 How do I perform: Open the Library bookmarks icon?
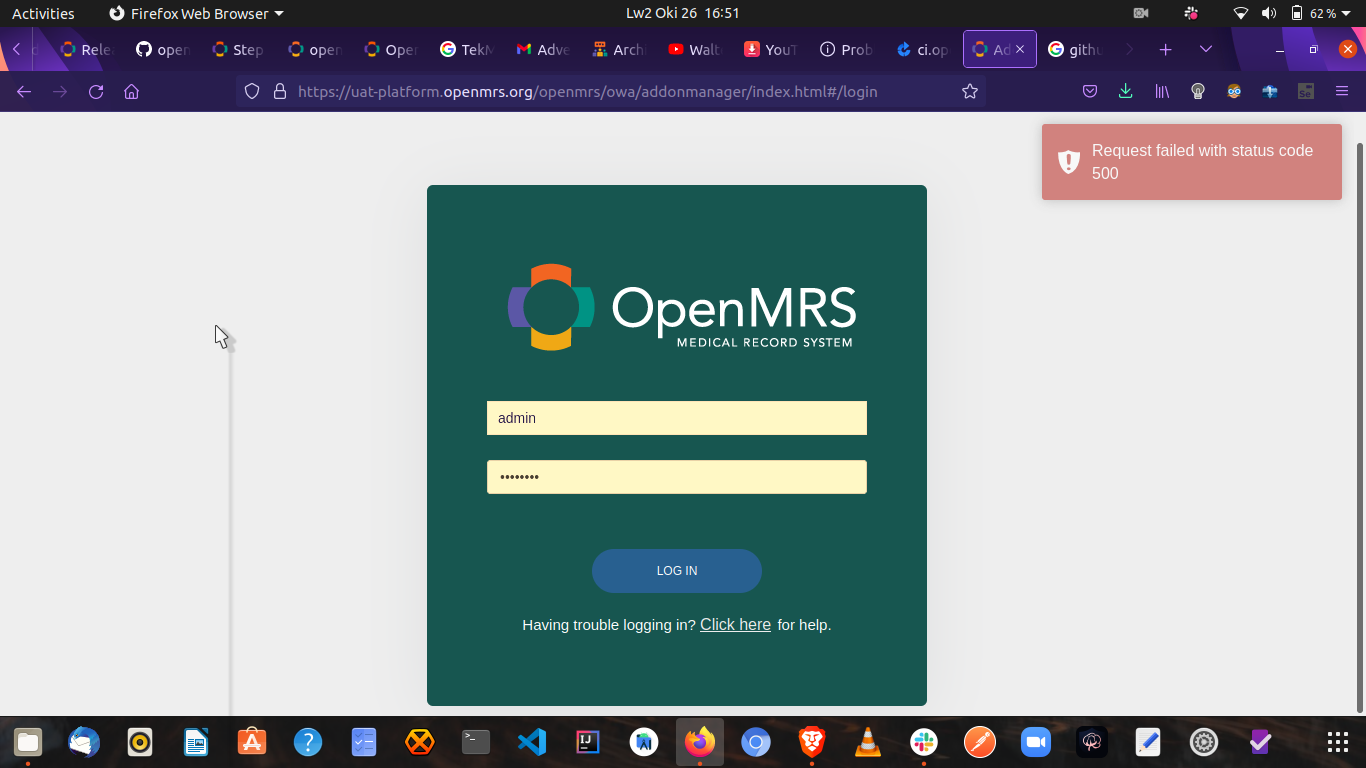tap(1162, 91)
